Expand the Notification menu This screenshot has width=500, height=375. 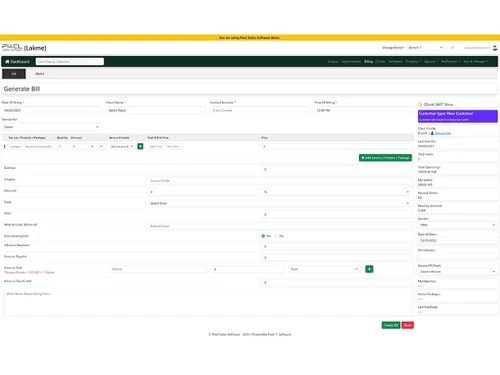click(x=451, y=62)
